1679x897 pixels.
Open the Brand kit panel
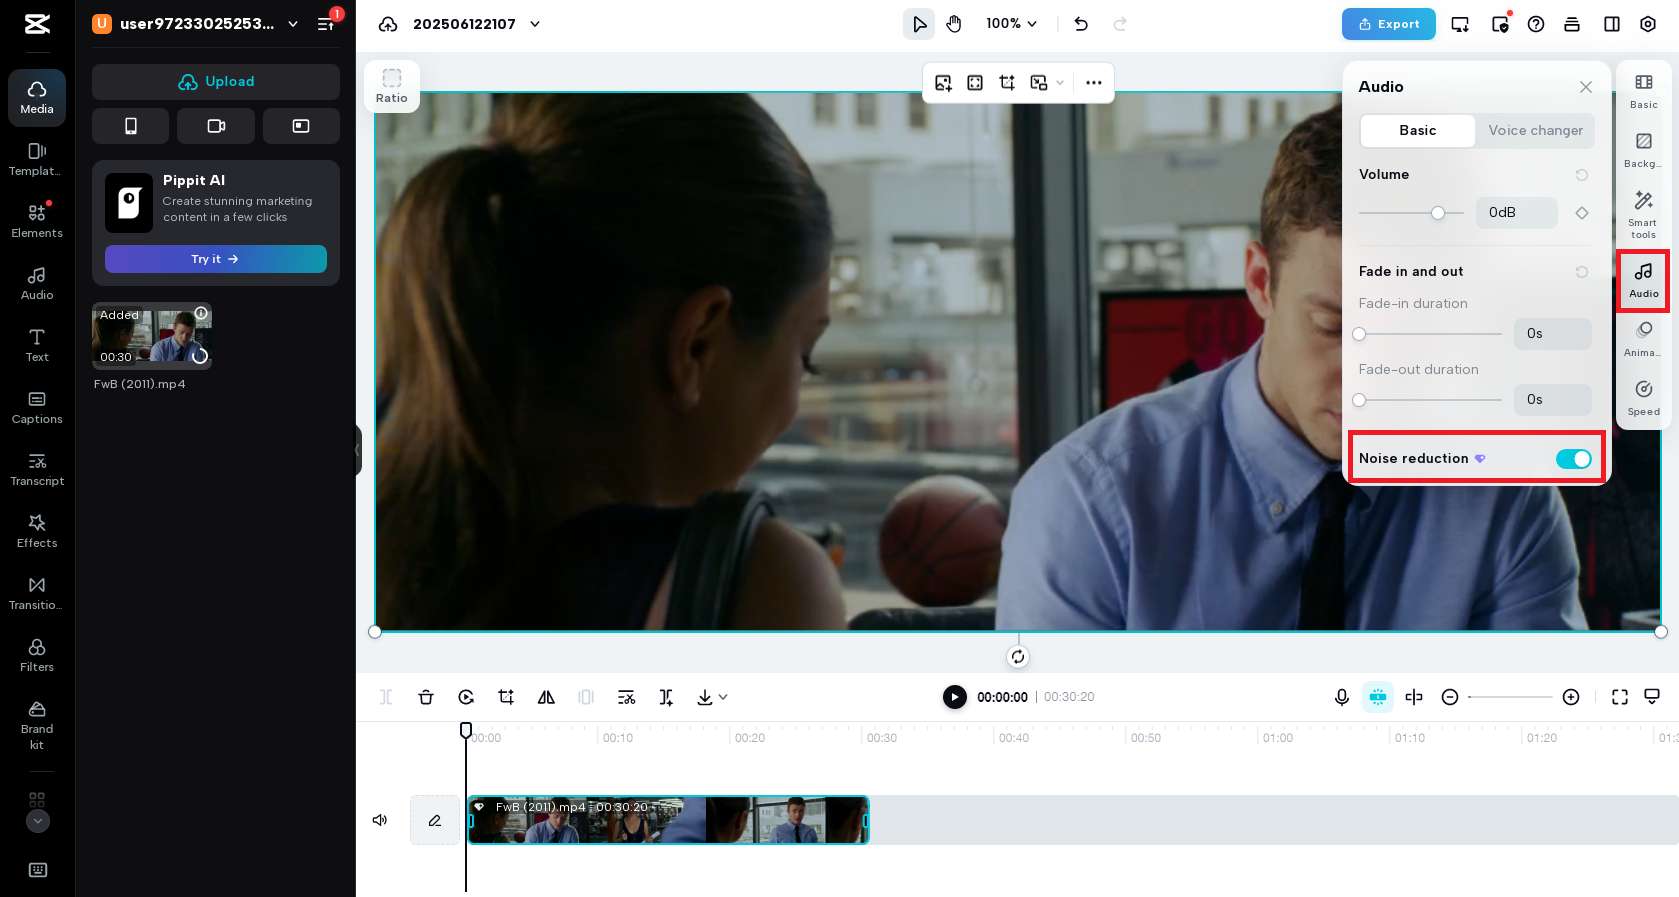tap(37, 725)
